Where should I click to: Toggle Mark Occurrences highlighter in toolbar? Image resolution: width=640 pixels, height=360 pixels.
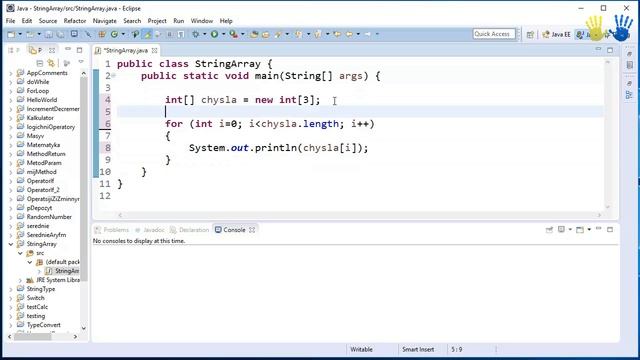(147, 34)
